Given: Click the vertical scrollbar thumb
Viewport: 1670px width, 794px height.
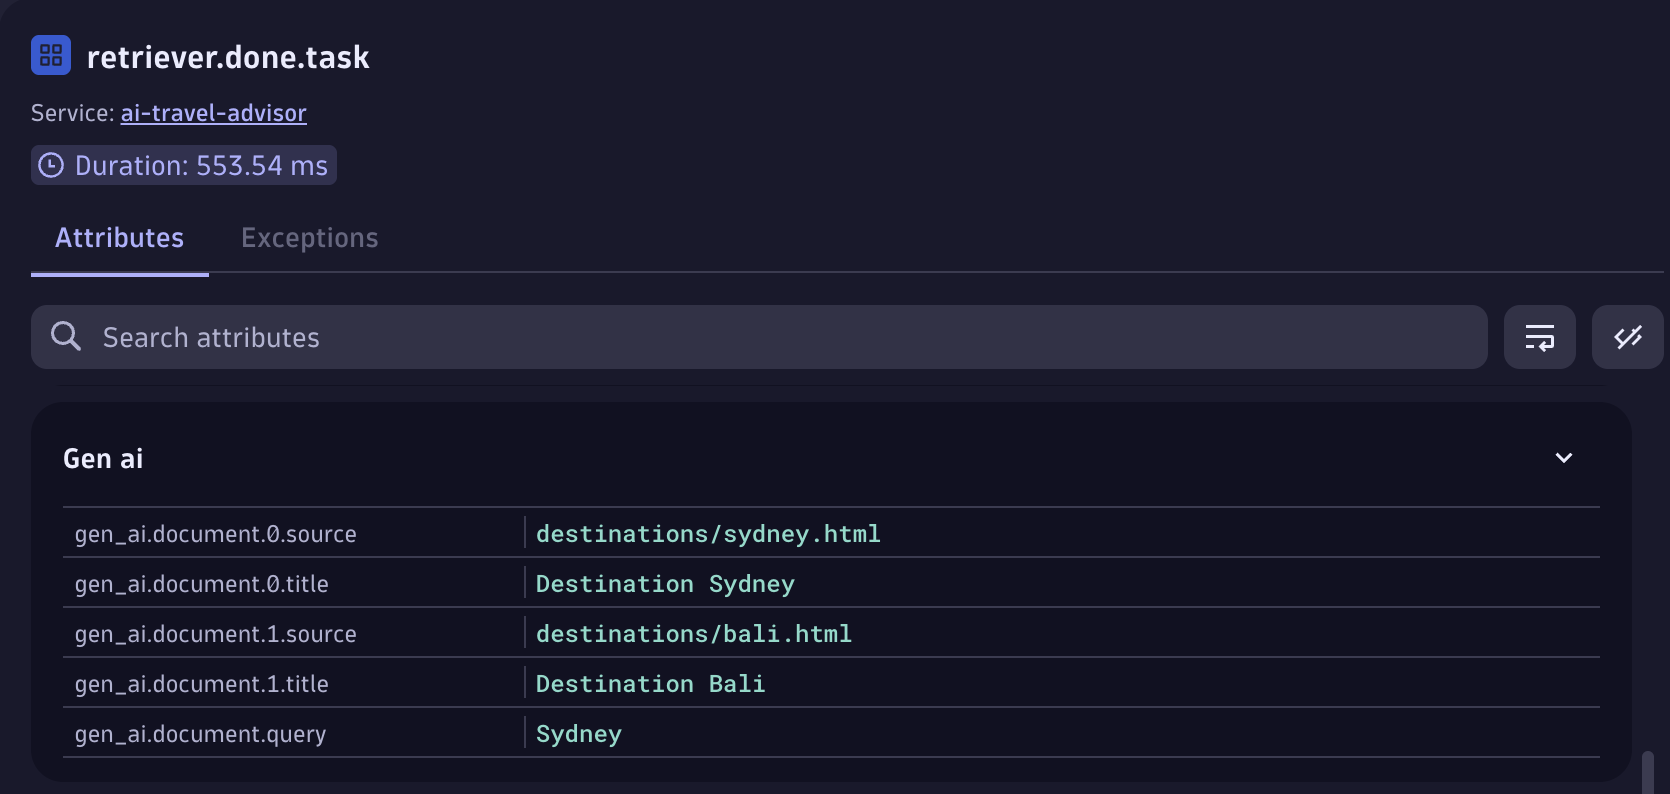Looking at the screenshot, I should pos(1648,772).
